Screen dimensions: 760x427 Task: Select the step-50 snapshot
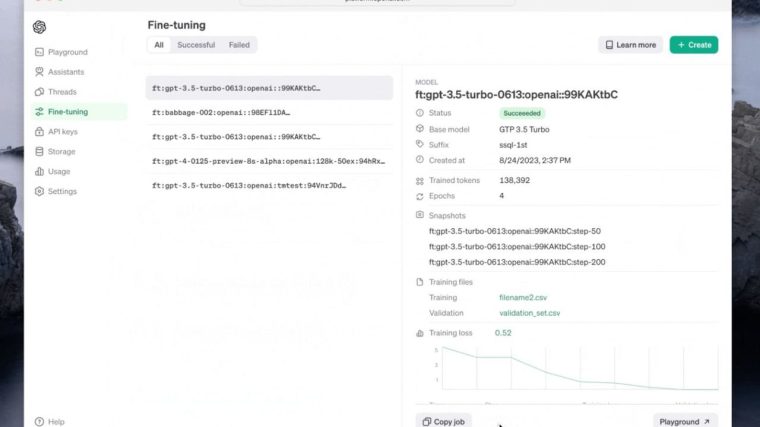click(x=515, y=231)
